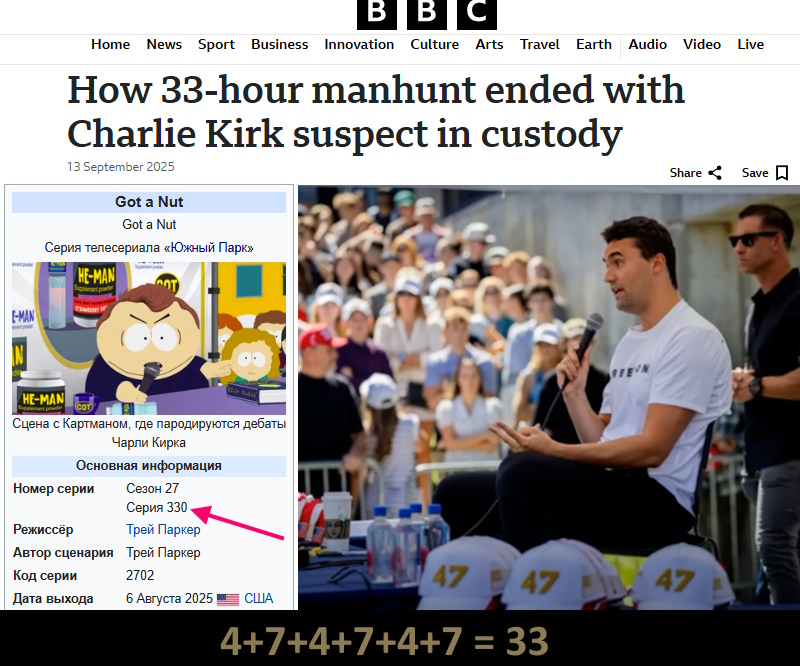
Task: Open the Arts section
Action: pos(489,44)
